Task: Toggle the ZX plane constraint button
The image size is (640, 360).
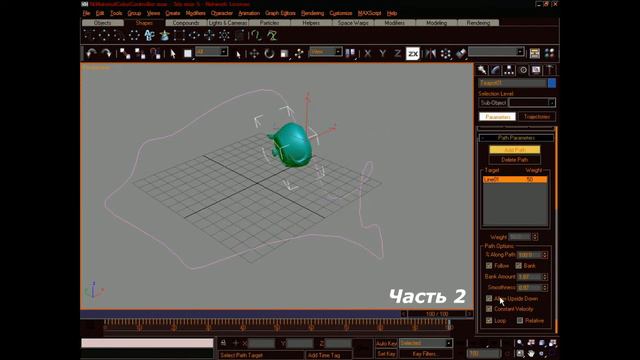Action: coord(413,53)
